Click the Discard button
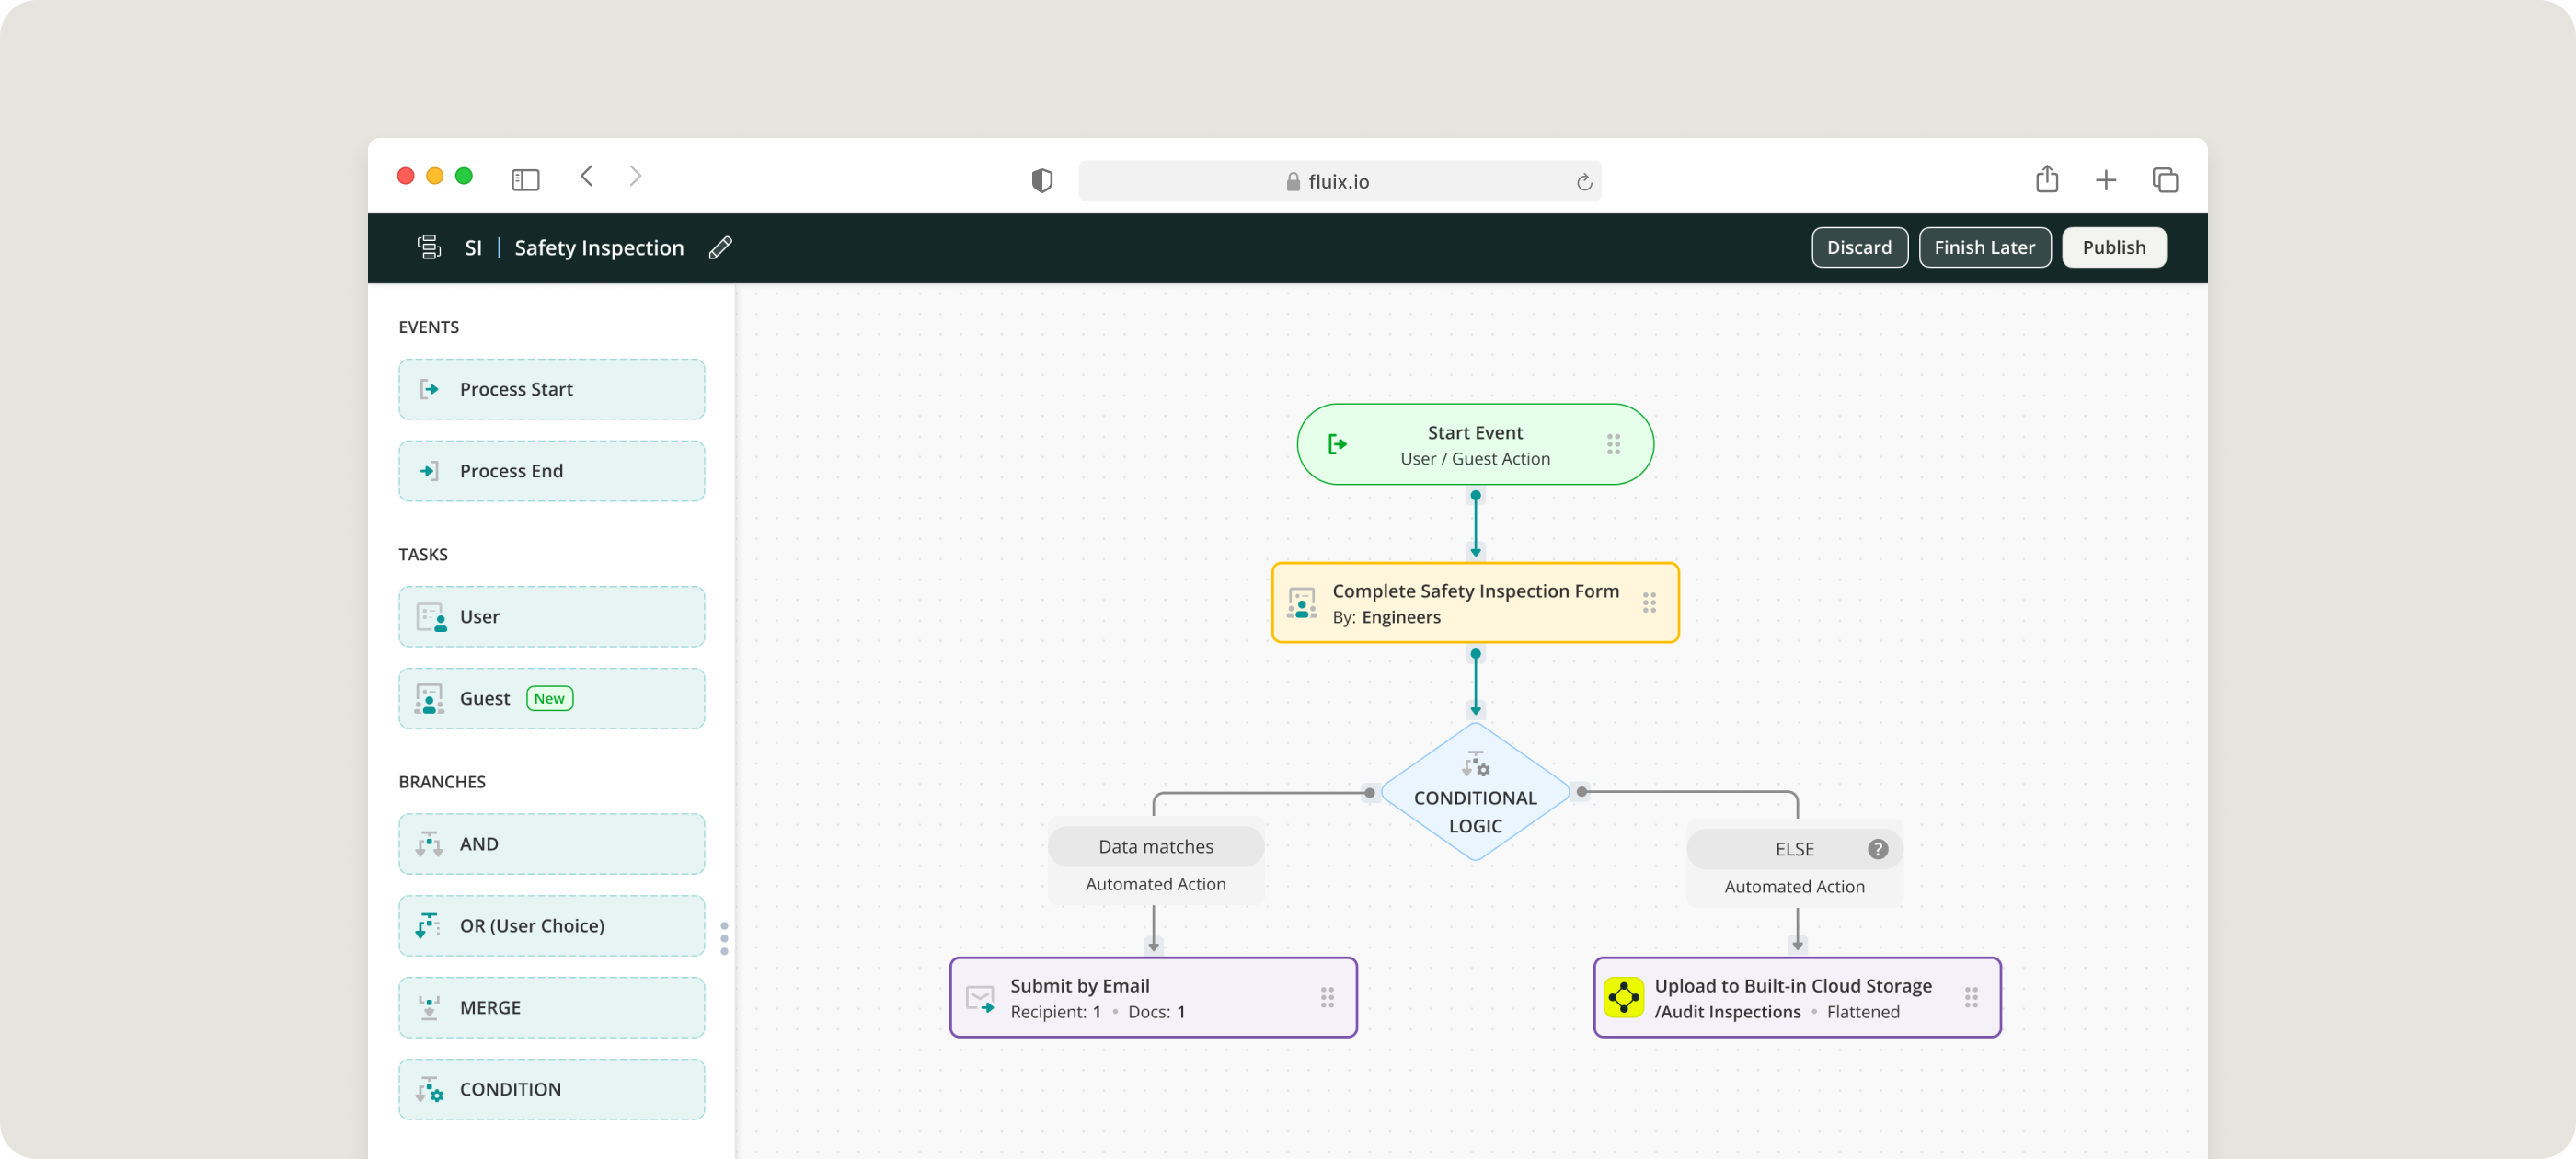 [1858, 247]
